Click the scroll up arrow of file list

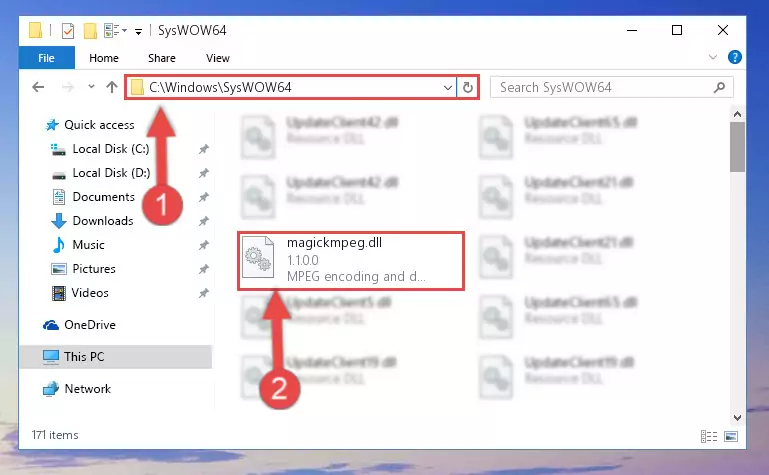(737, 115)
